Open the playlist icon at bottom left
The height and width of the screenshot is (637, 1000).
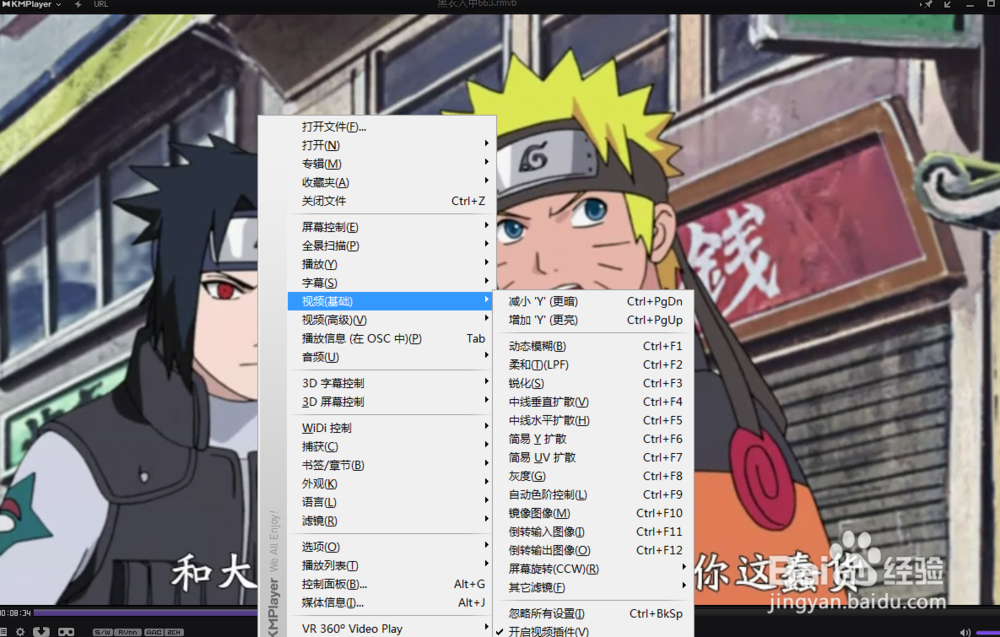click(x=3, y=631)
